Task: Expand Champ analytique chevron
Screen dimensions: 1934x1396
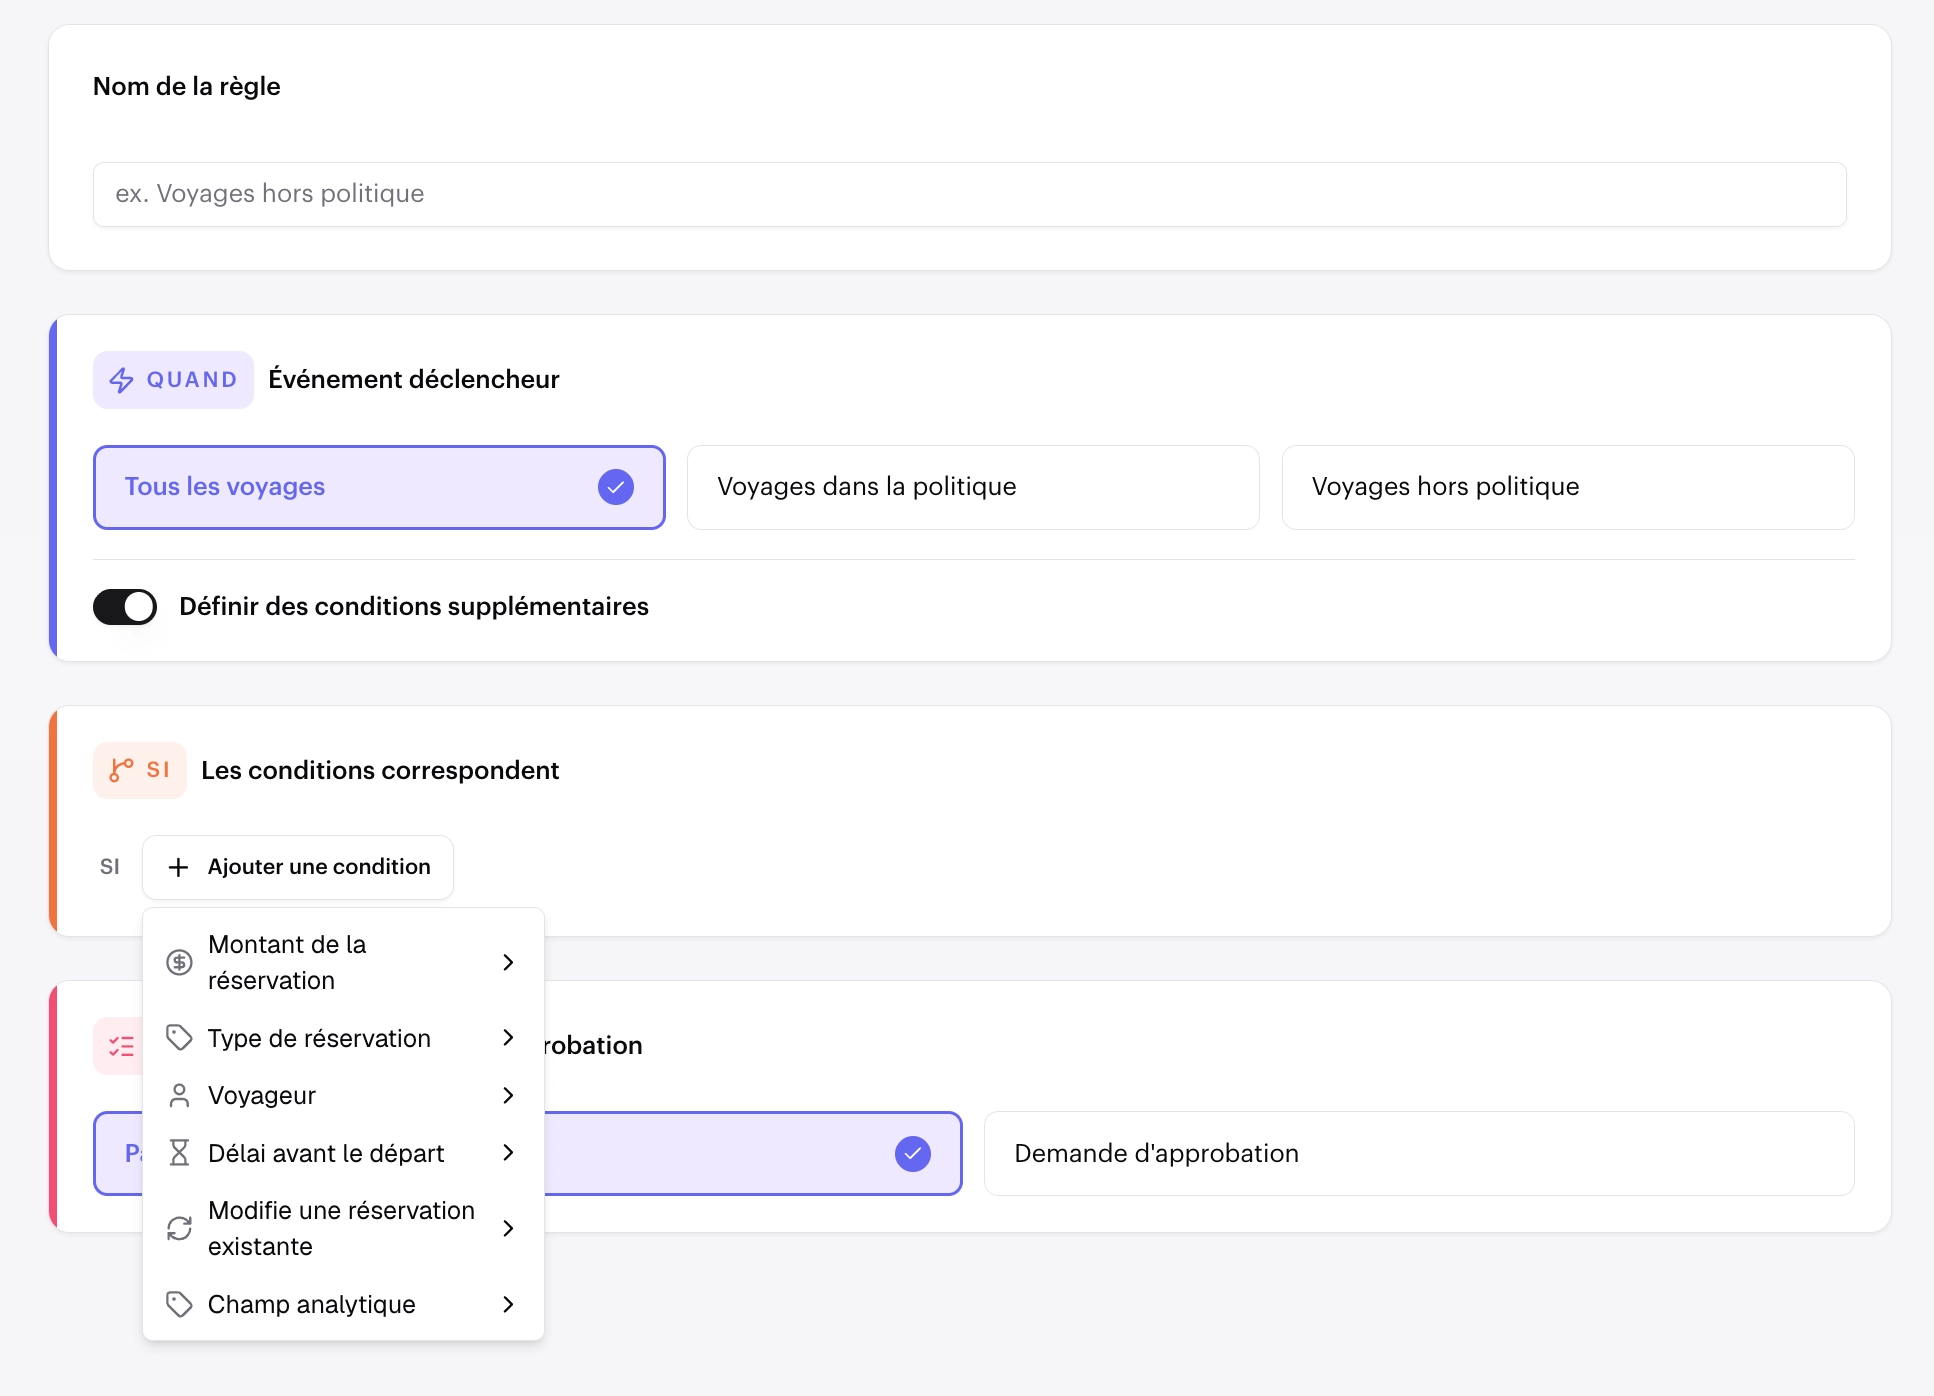Action: [x=508, y=1304]
